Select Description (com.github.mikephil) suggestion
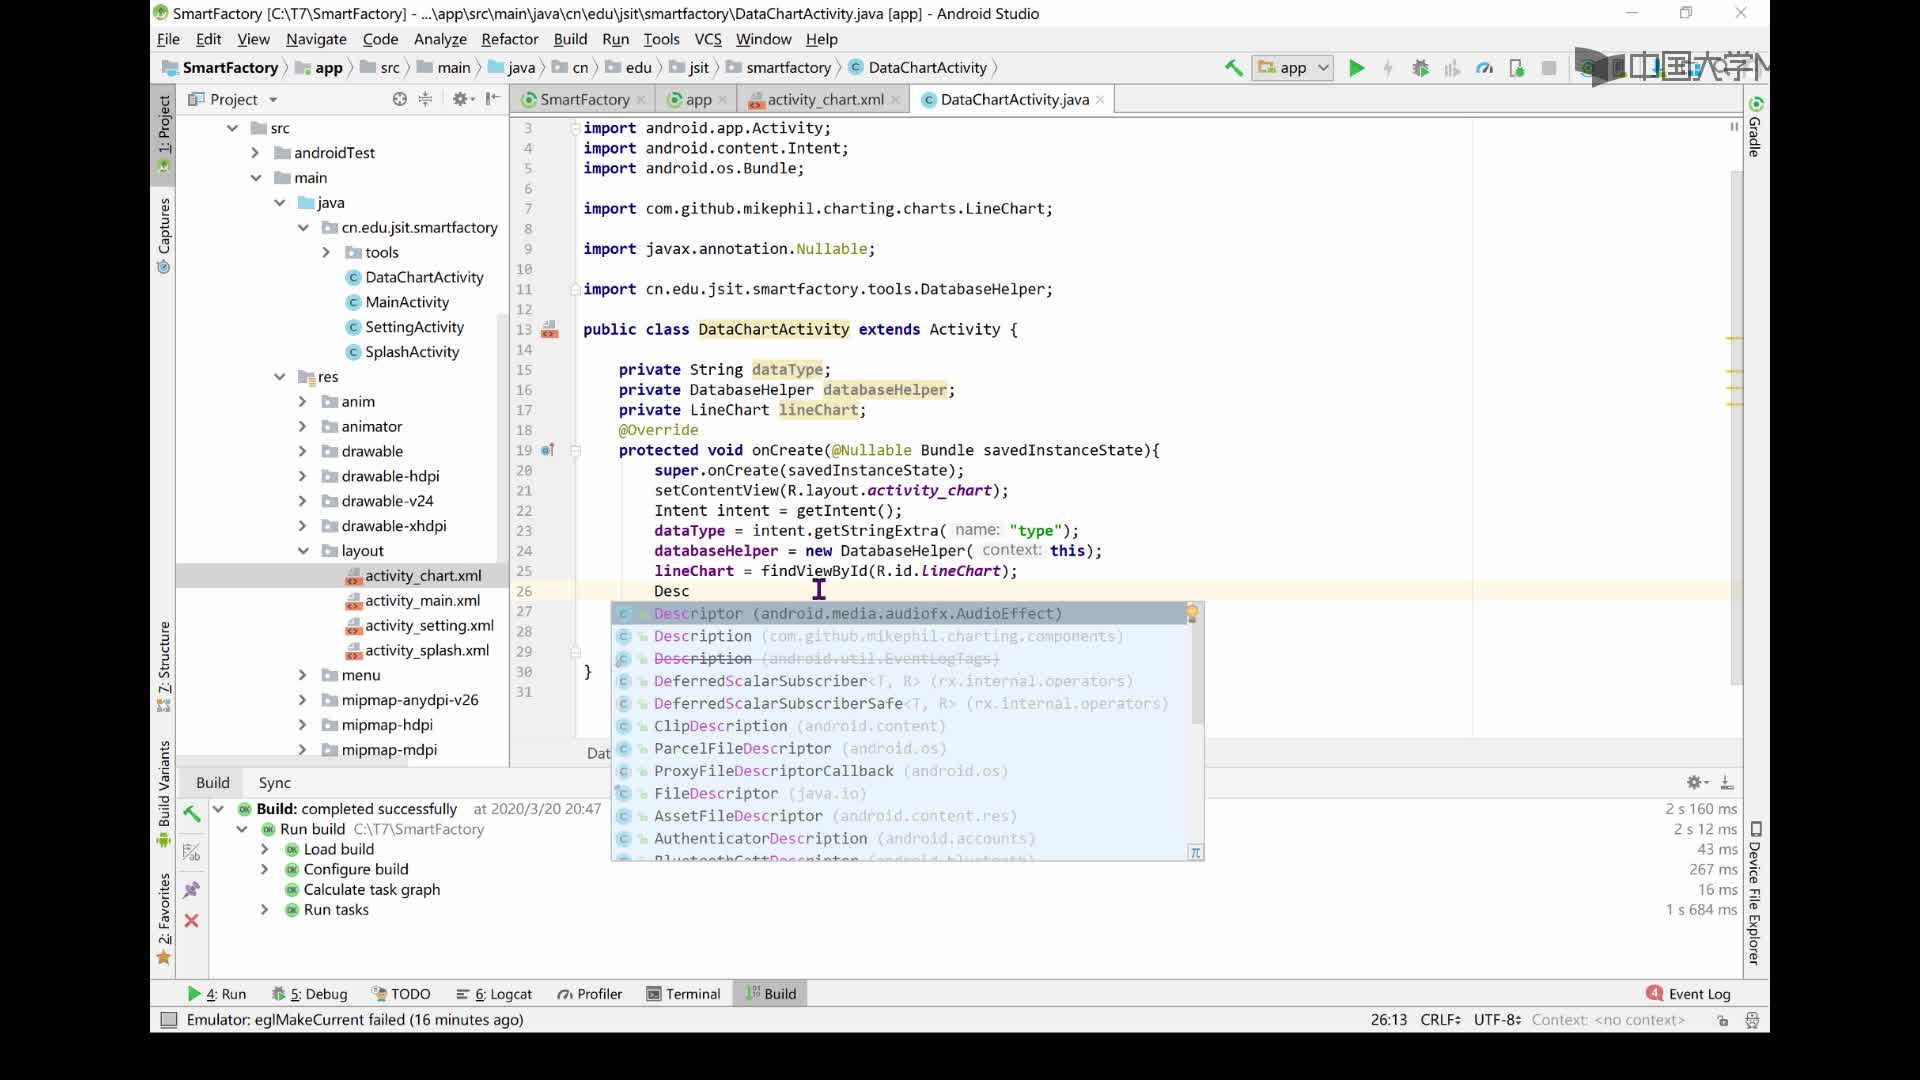 900,636
